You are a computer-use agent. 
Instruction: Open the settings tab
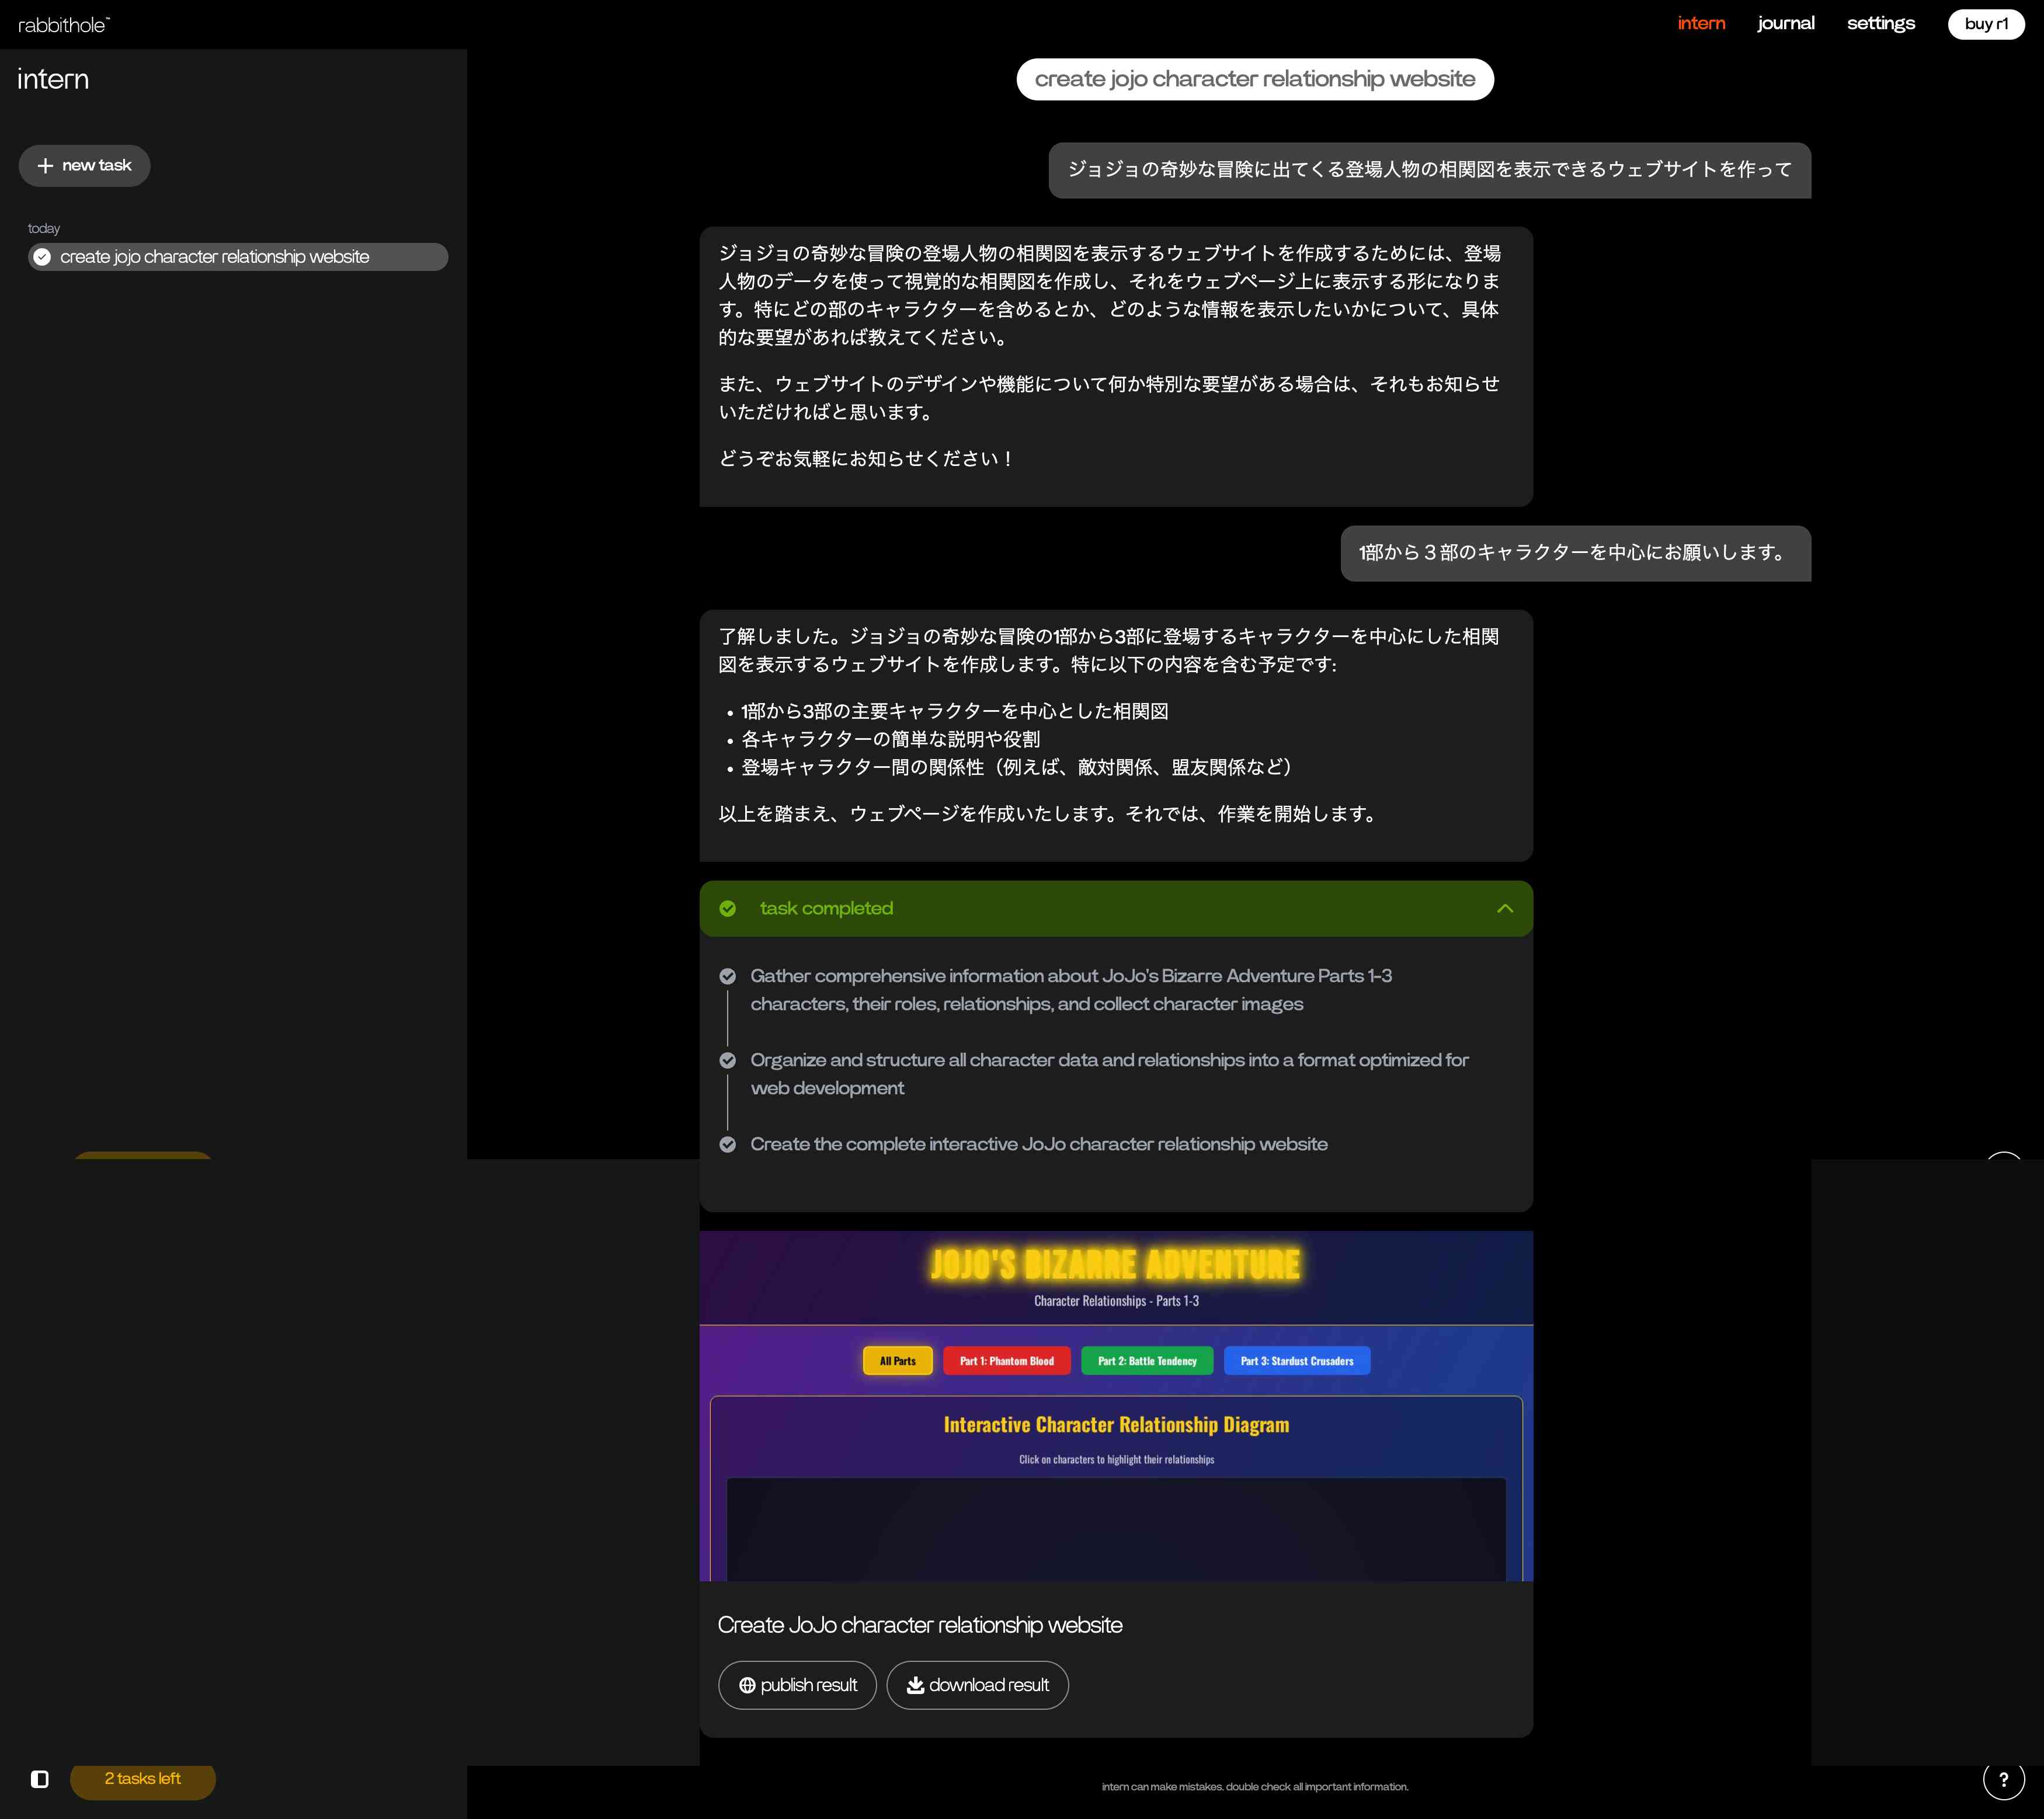(1880, 23)
